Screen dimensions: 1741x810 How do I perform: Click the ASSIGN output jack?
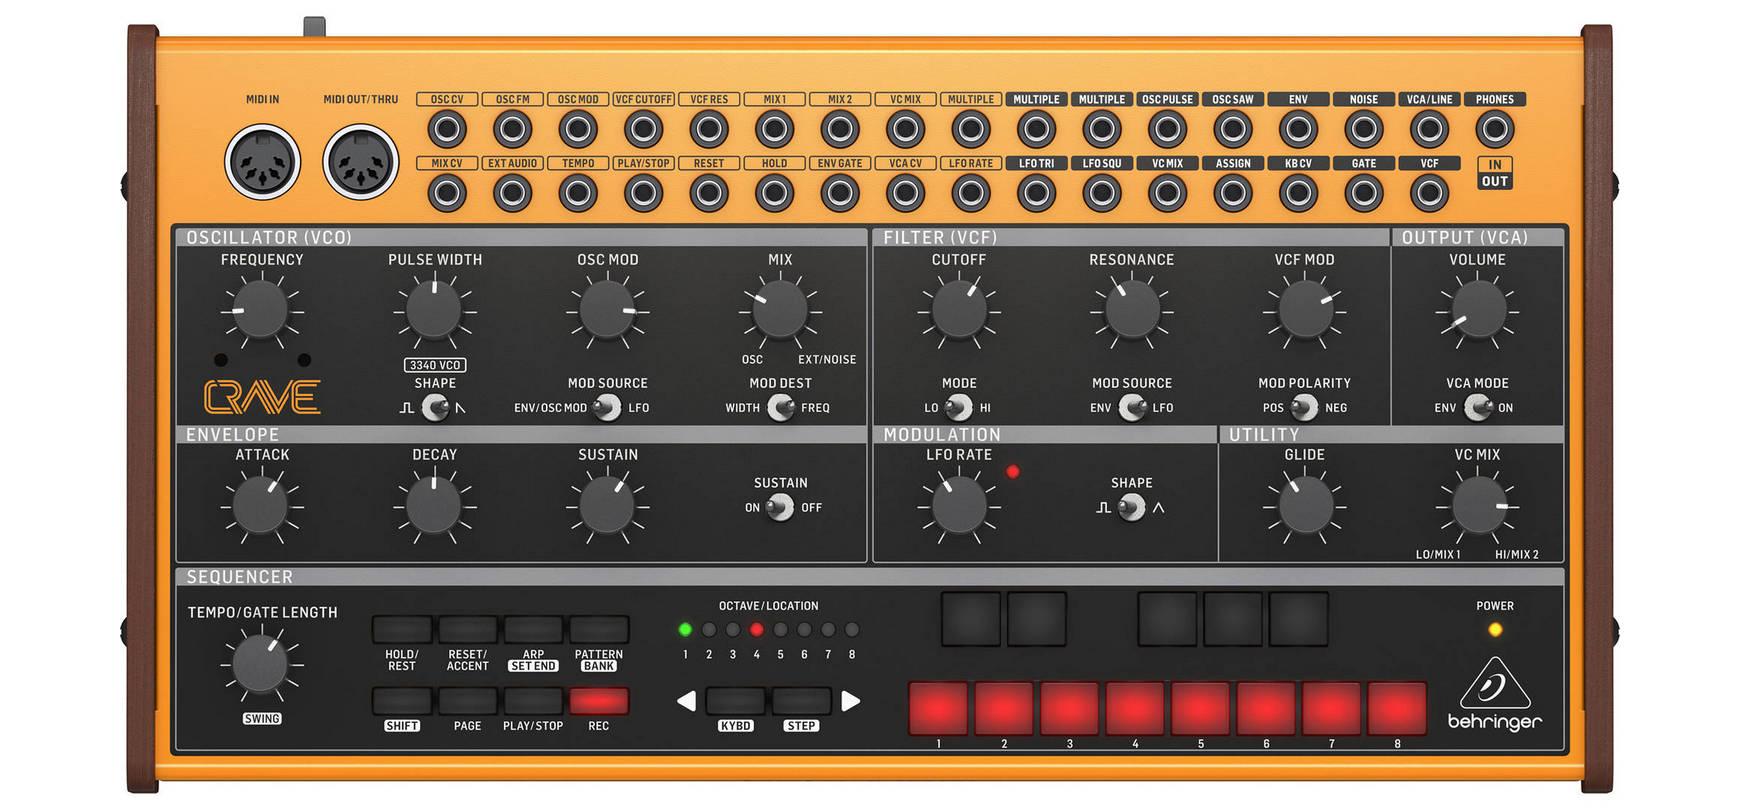coord(1233,193)
